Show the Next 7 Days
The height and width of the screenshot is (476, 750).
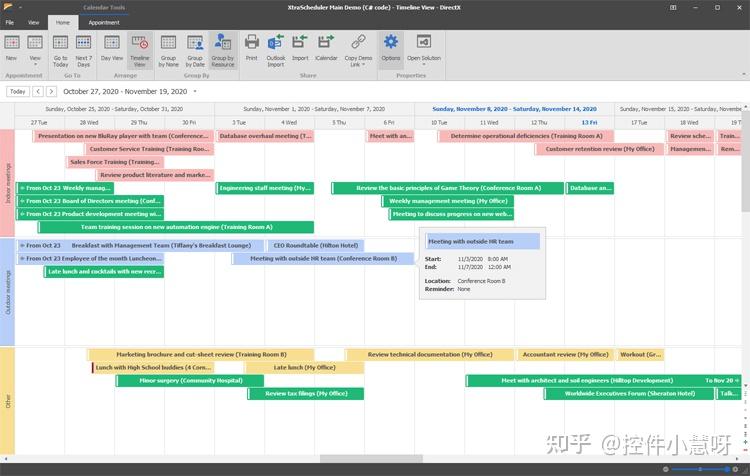(83, 50)
